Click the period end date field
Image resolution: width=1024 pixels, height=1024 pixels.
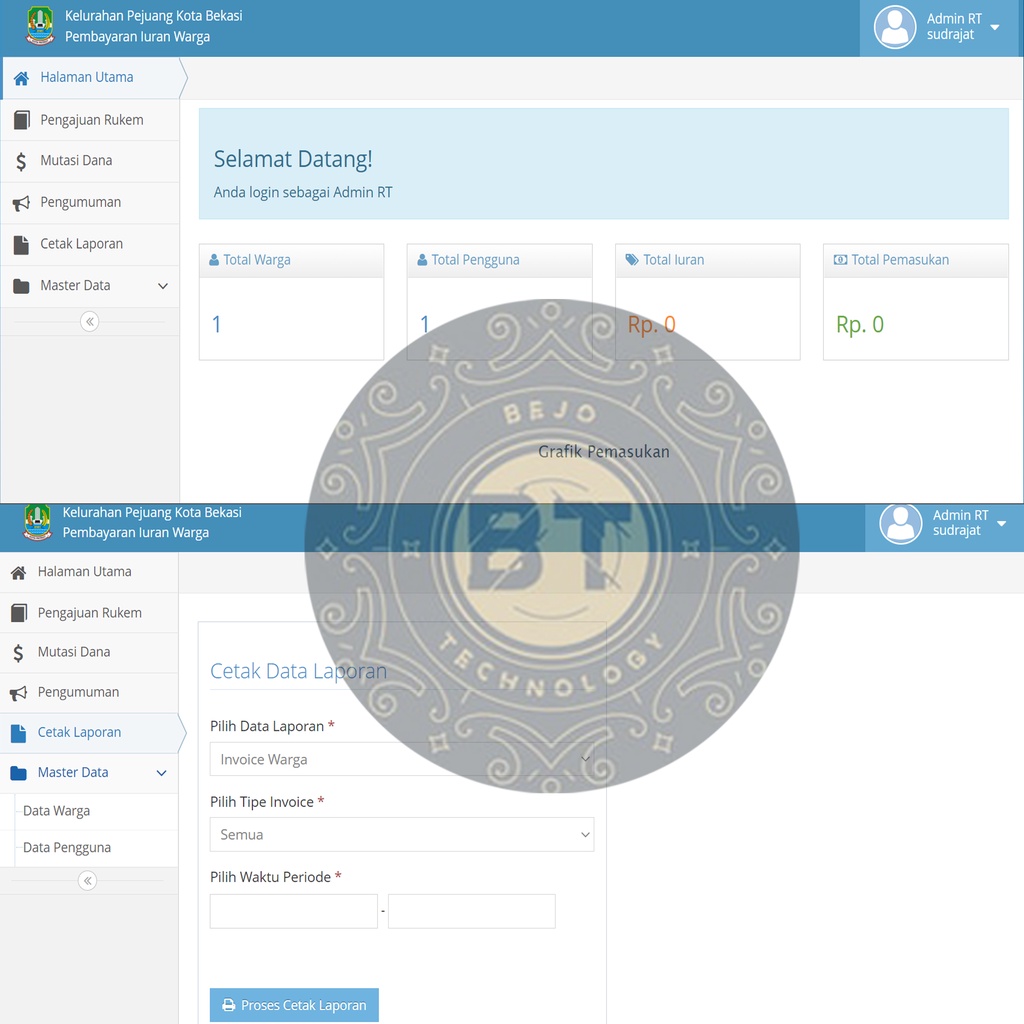(472, 911)
